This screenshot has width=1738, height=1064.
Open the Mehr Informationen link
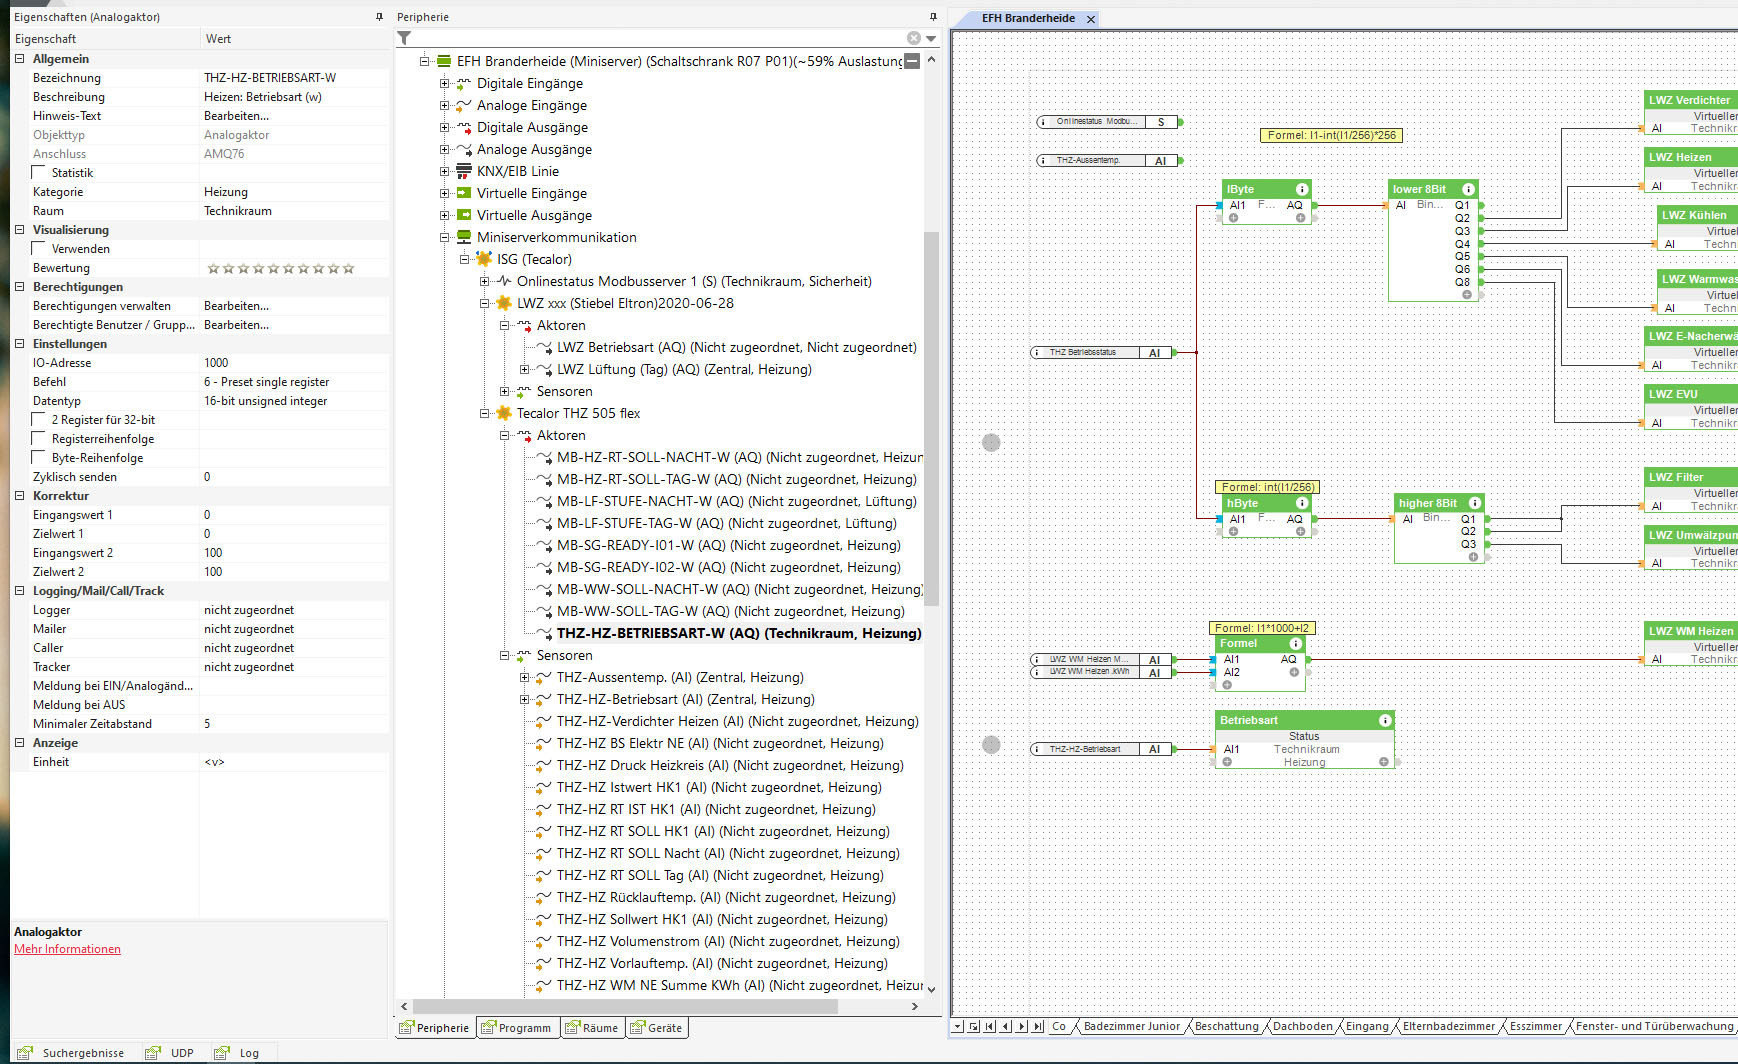click(67, 949)
